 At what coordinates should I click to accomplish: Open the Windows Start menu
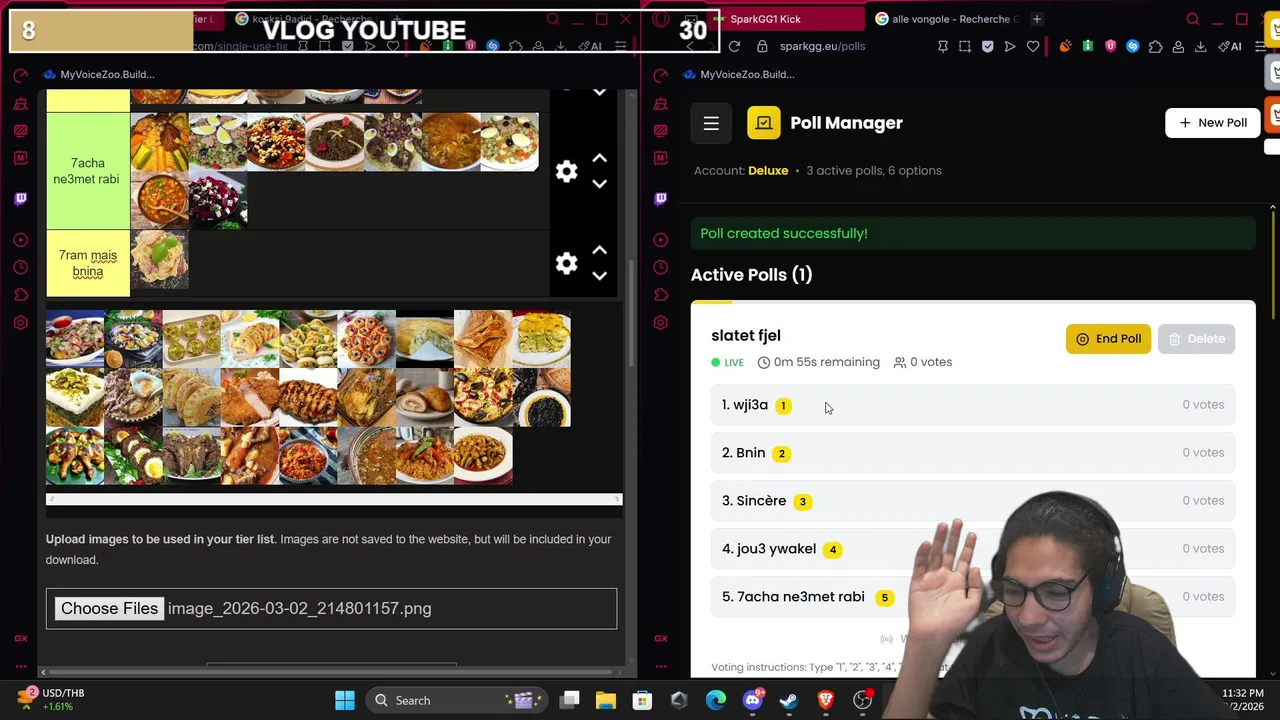coord(345,700)
